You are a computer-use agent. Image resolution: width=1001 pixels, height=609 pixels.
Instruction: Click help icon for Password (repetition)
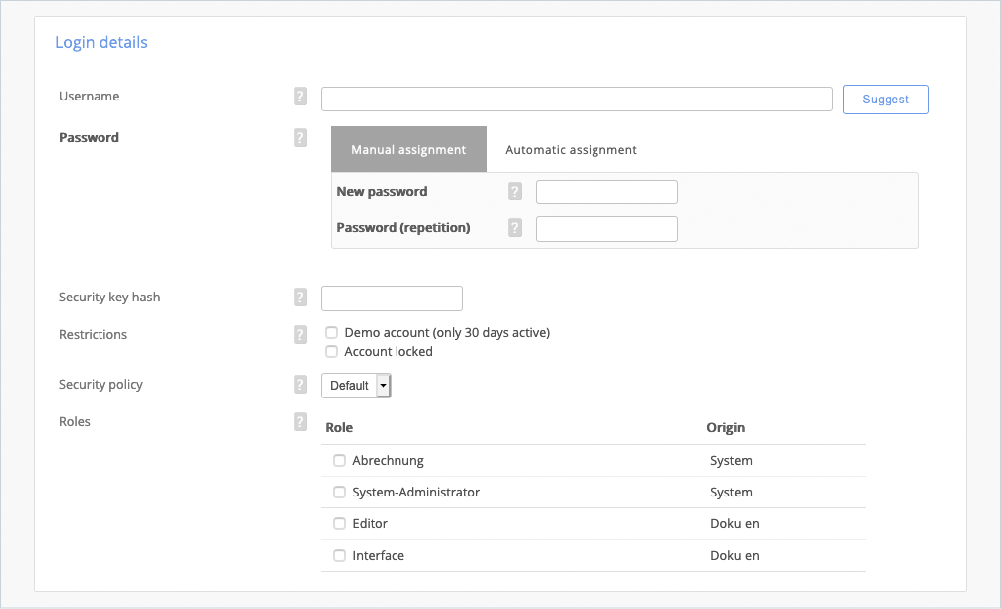click(515, 228)
